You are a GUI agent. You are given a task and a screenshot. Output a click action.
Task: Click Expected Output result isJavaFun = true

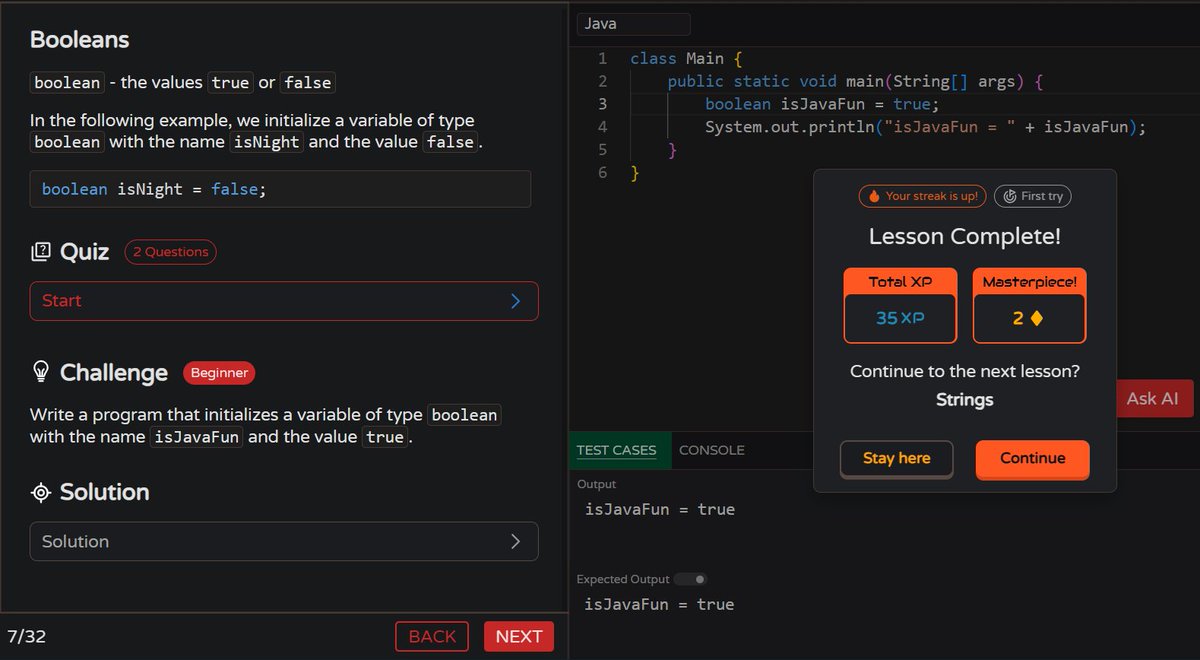[660, 605]
